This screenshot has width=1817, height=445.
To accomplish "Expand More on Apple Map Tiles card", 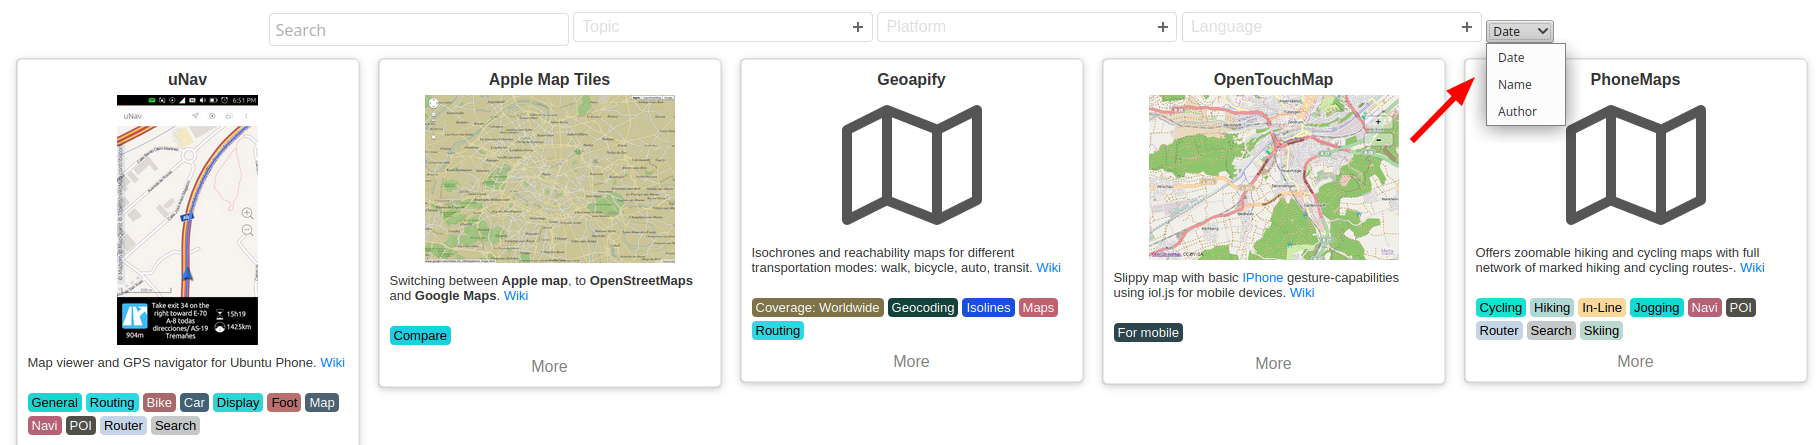I will click(549, 367).
